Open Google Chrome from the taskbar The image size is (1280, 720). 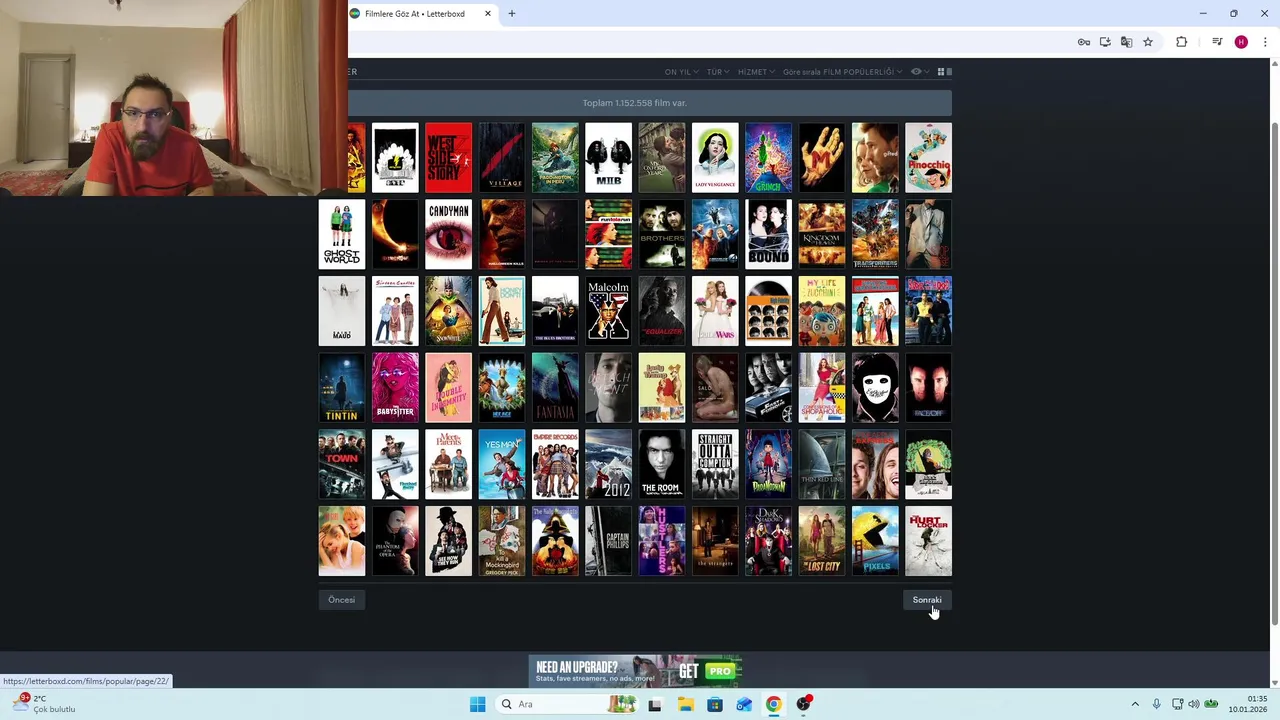point(773,704)
